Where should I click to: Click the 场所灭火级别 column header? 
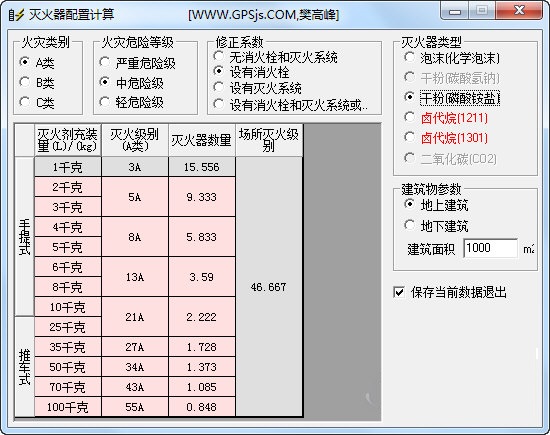click(x=269, y=140)
